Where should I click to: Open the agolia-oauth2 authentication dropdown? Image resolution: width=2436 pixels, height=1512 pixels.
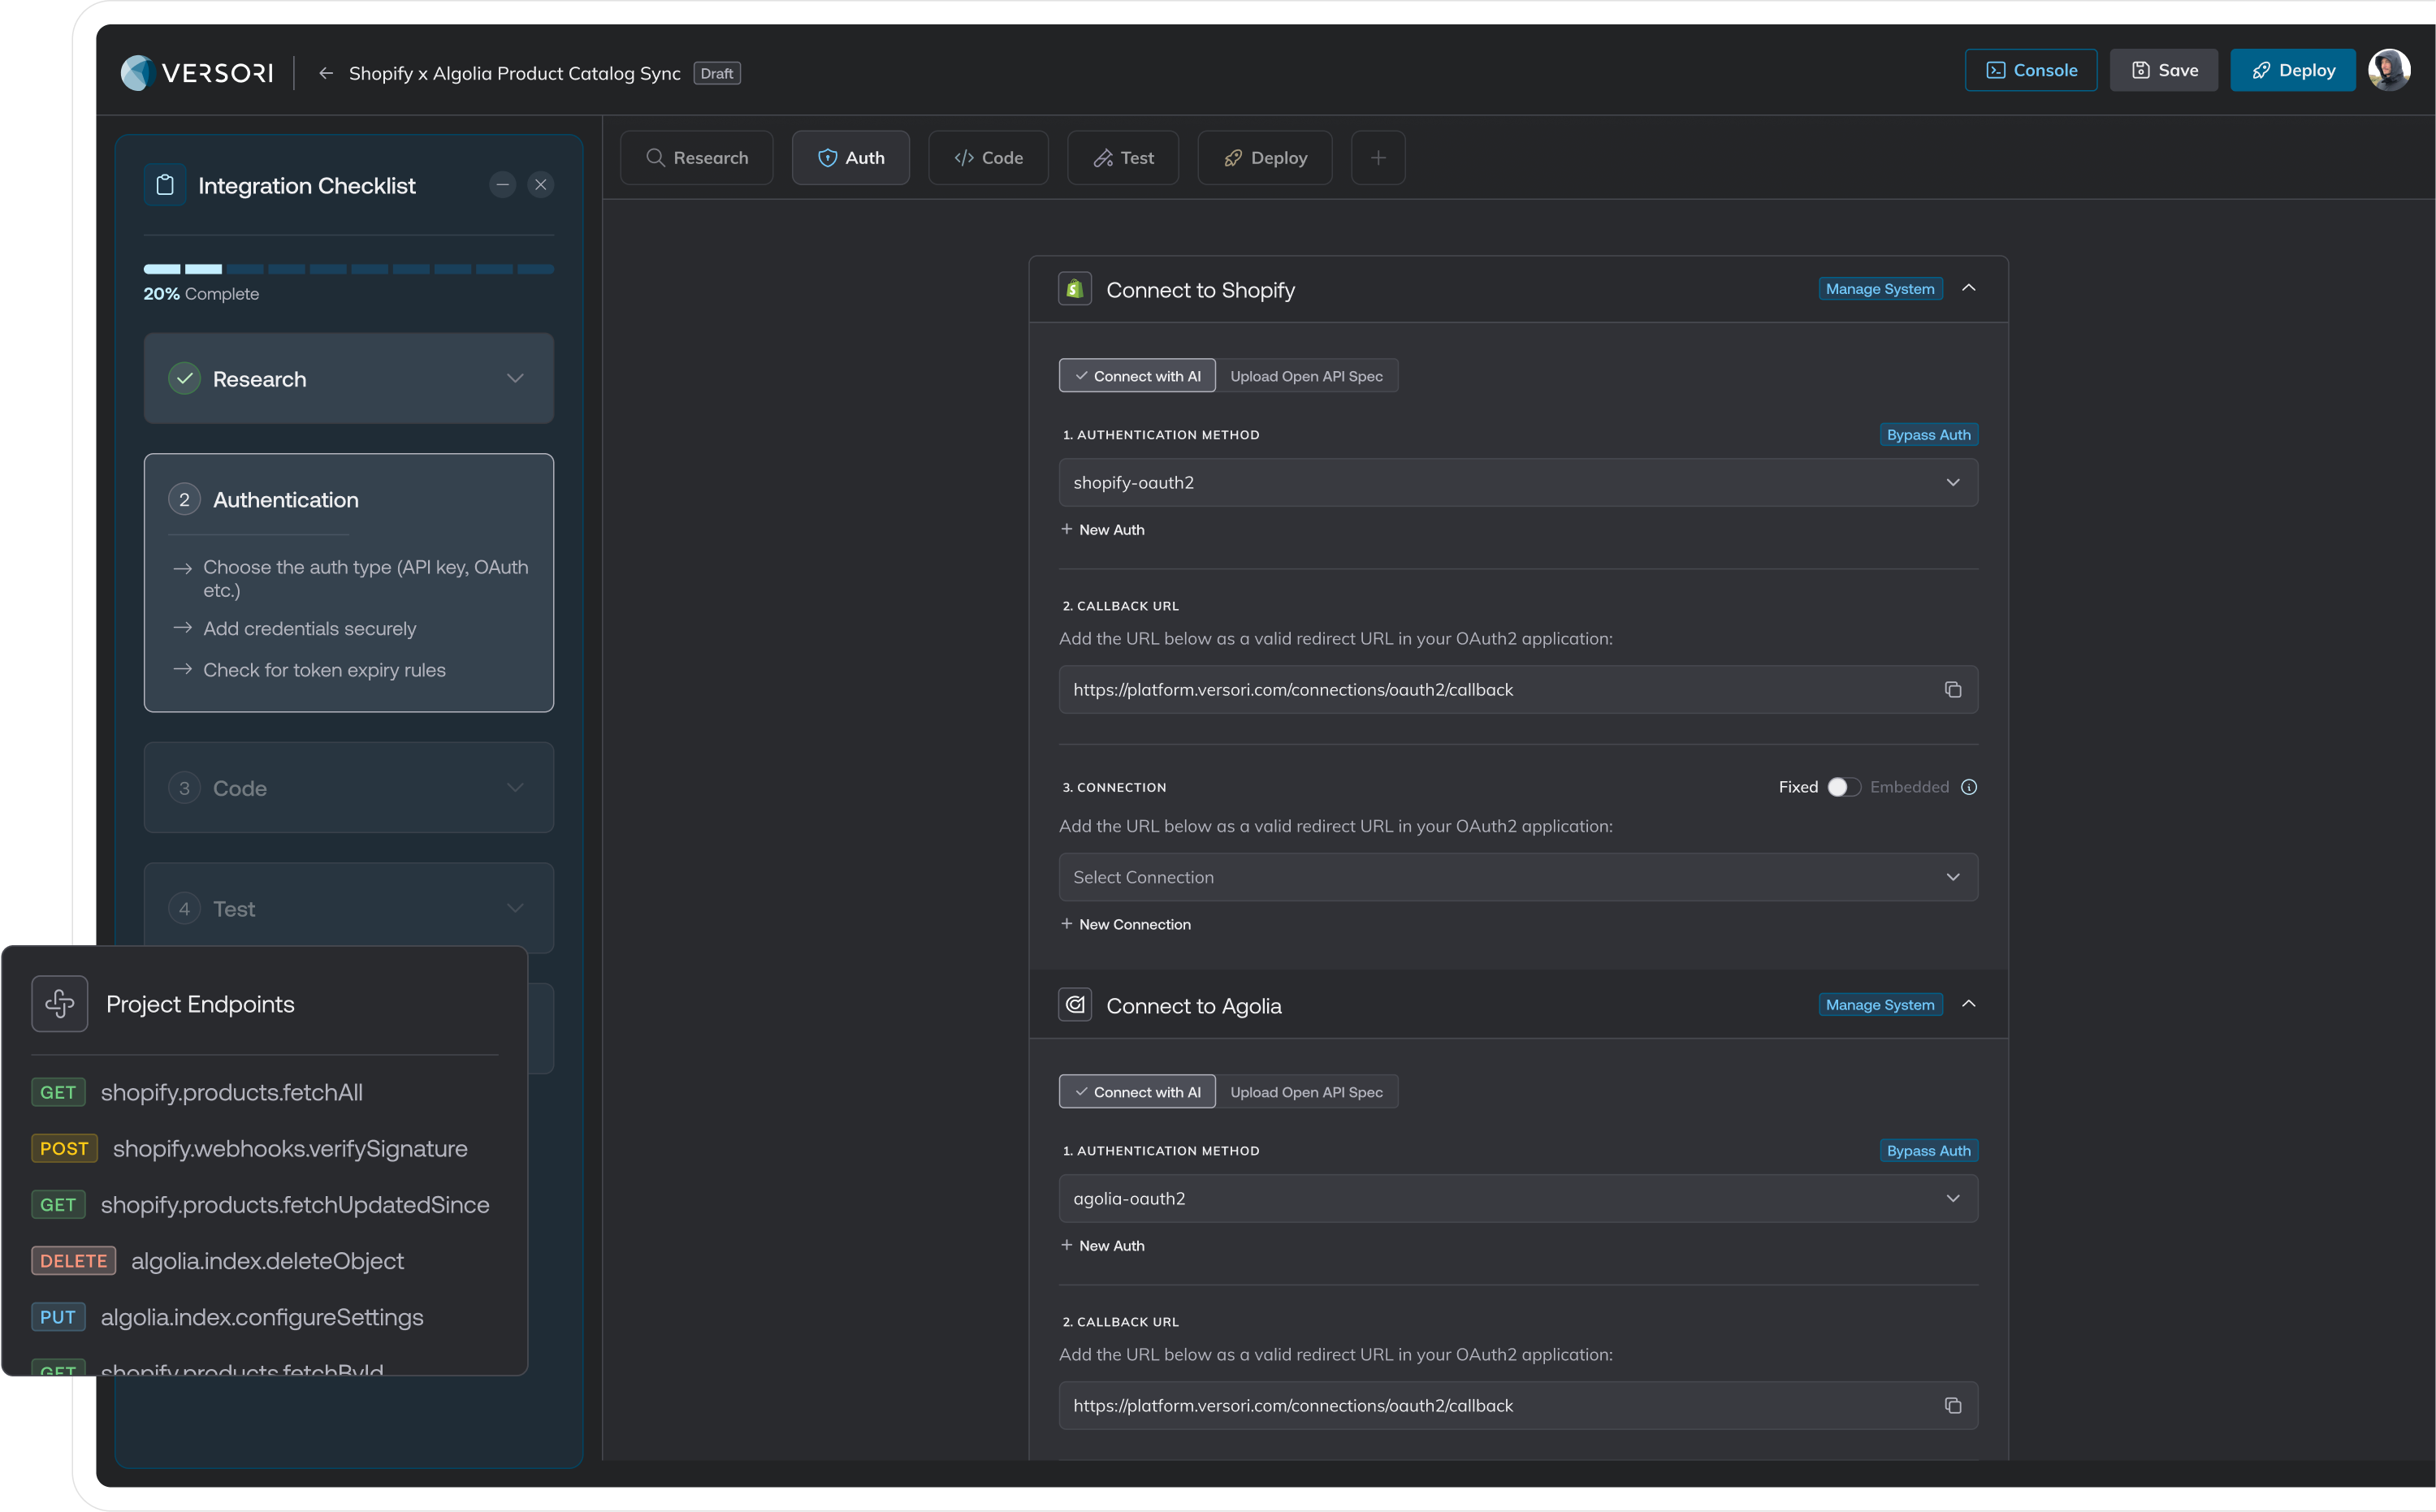coord(1518,1198)
